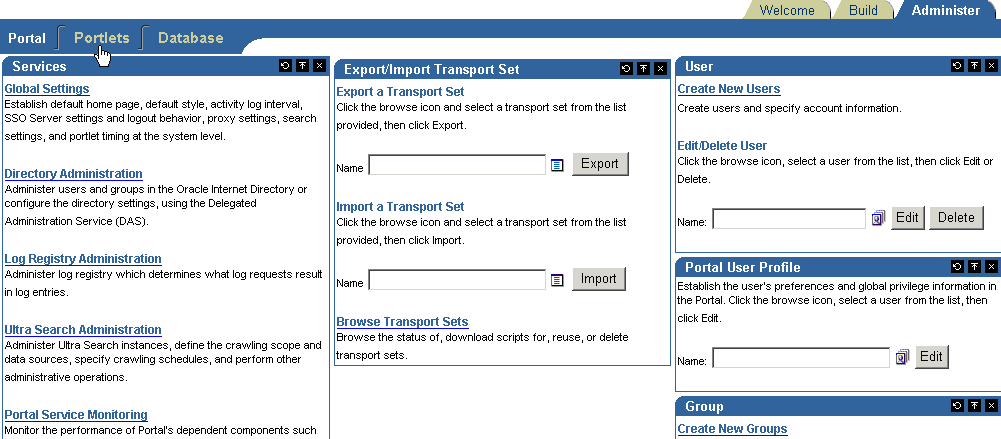The image size is (1001, 439).
Task: Switch to the Portlets sub-tab
Action: [x=101, y=38]
